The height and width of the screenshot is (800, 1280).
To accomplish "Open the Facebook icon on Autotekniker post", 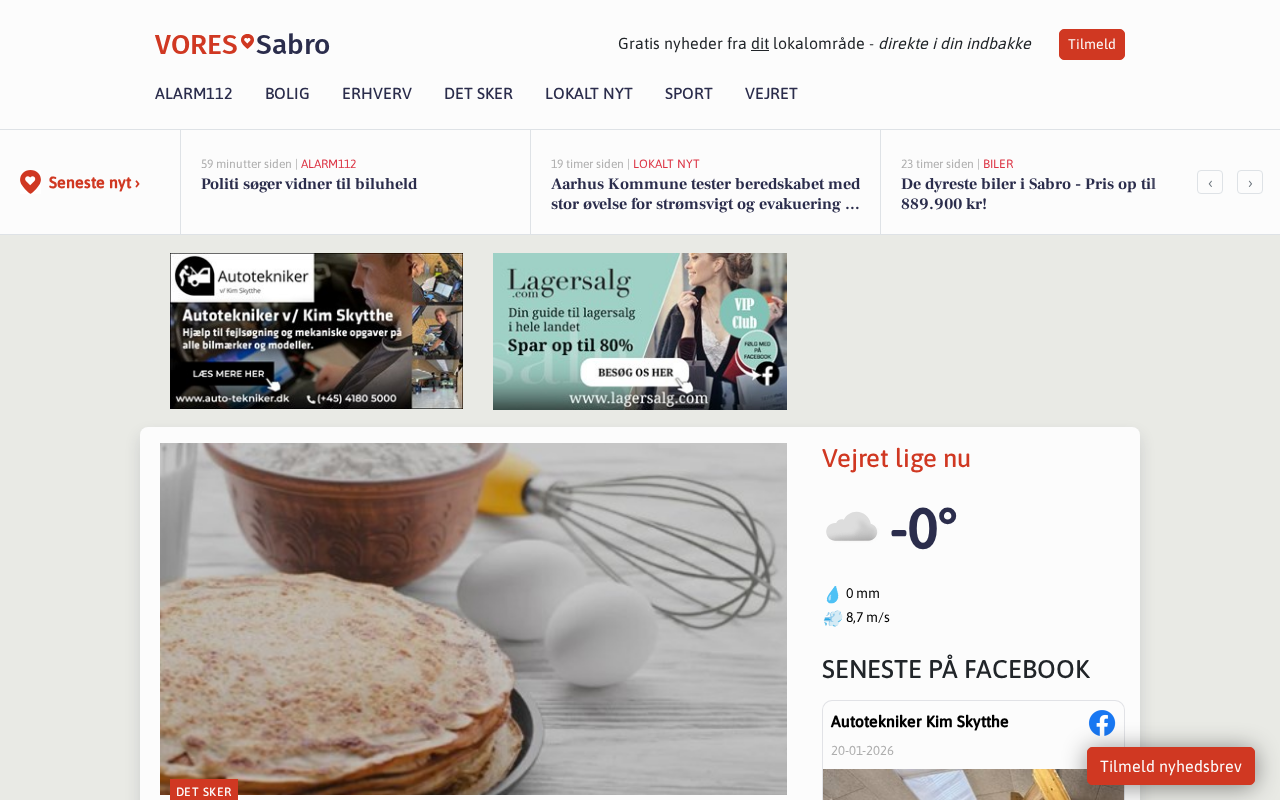I will pyautogui.click(x=1102, y=723).
